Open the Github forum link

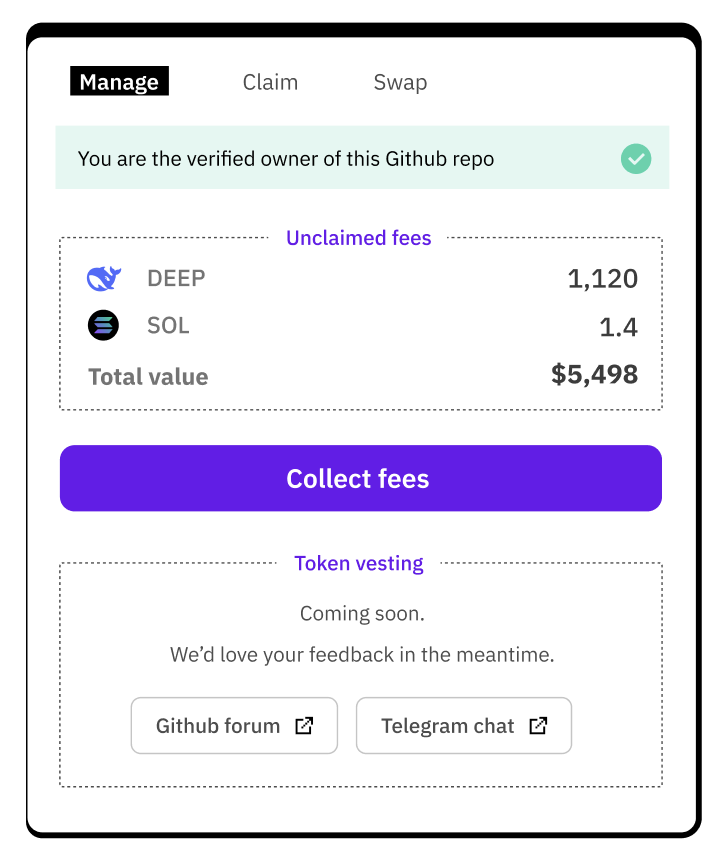tap(234, 726)
